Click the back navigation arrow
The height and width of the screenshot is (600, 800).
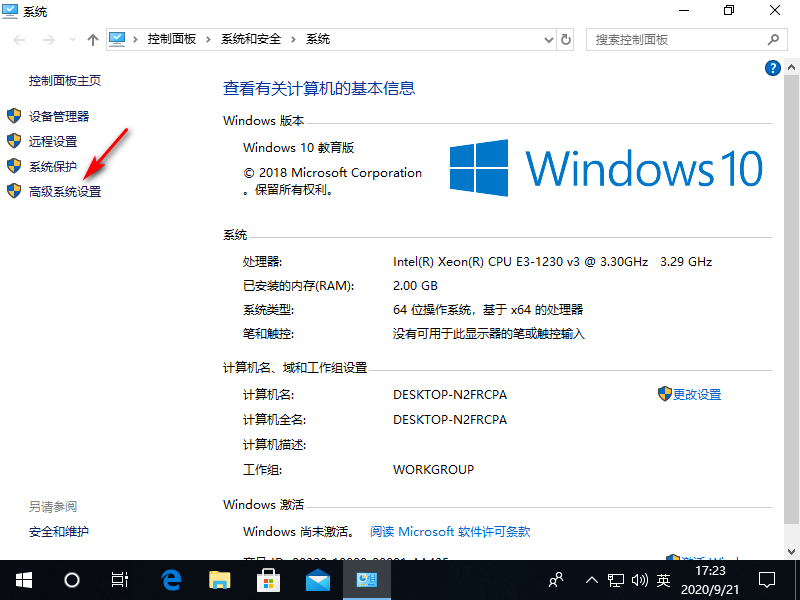[21, 40]
